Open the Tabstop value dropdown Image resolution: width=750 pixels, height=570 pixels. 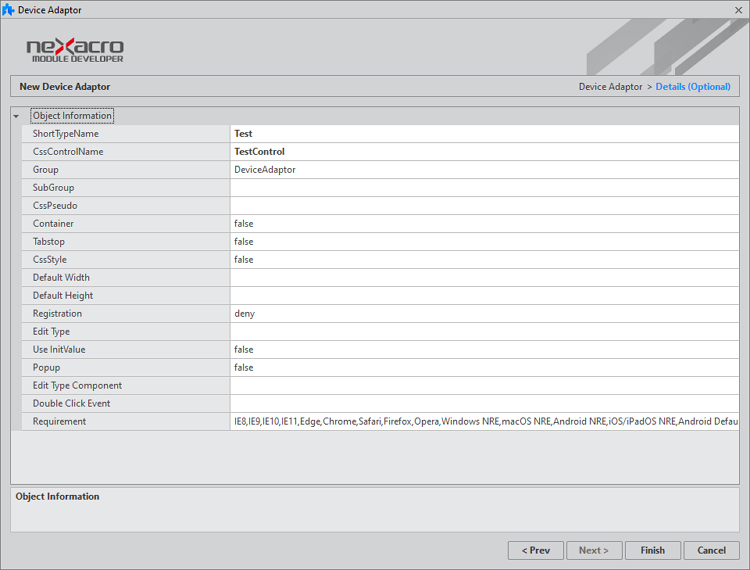[x=484, y=242]
